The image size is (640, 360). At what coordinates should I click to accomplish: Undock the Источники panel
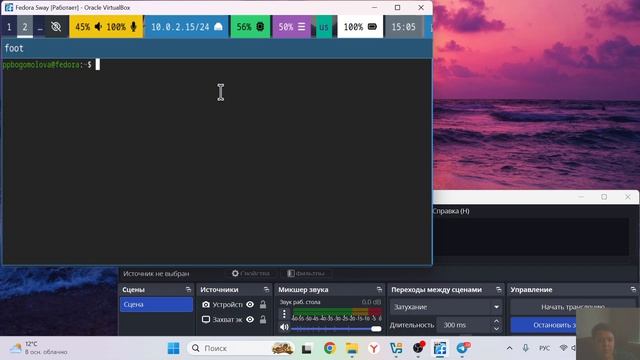pyautogui.click(x=267, y=289)
